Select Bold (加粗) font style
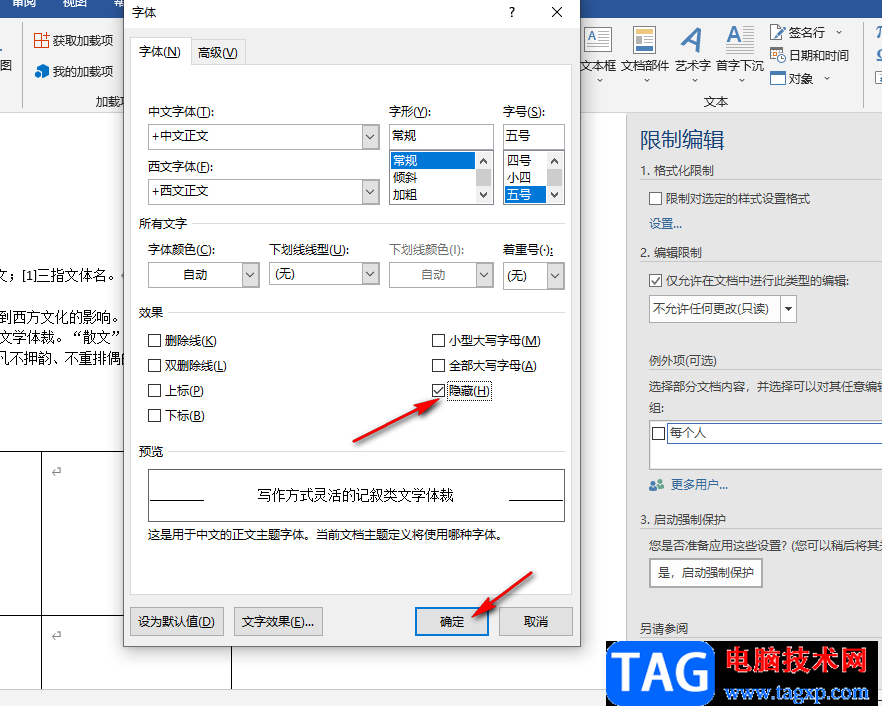The width and height of the screenshot is (882, 706). [x=433, y=195]
